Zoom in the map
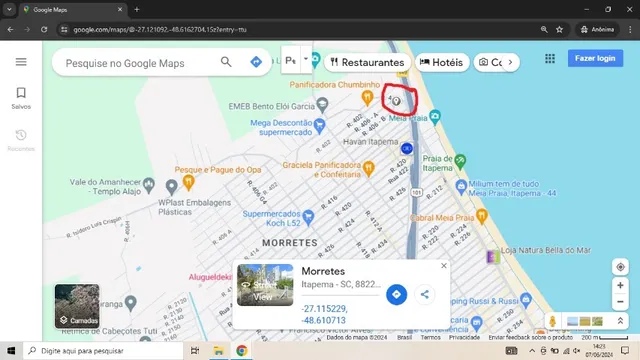This screenshot has width=640, height=360. pos(620,285)
